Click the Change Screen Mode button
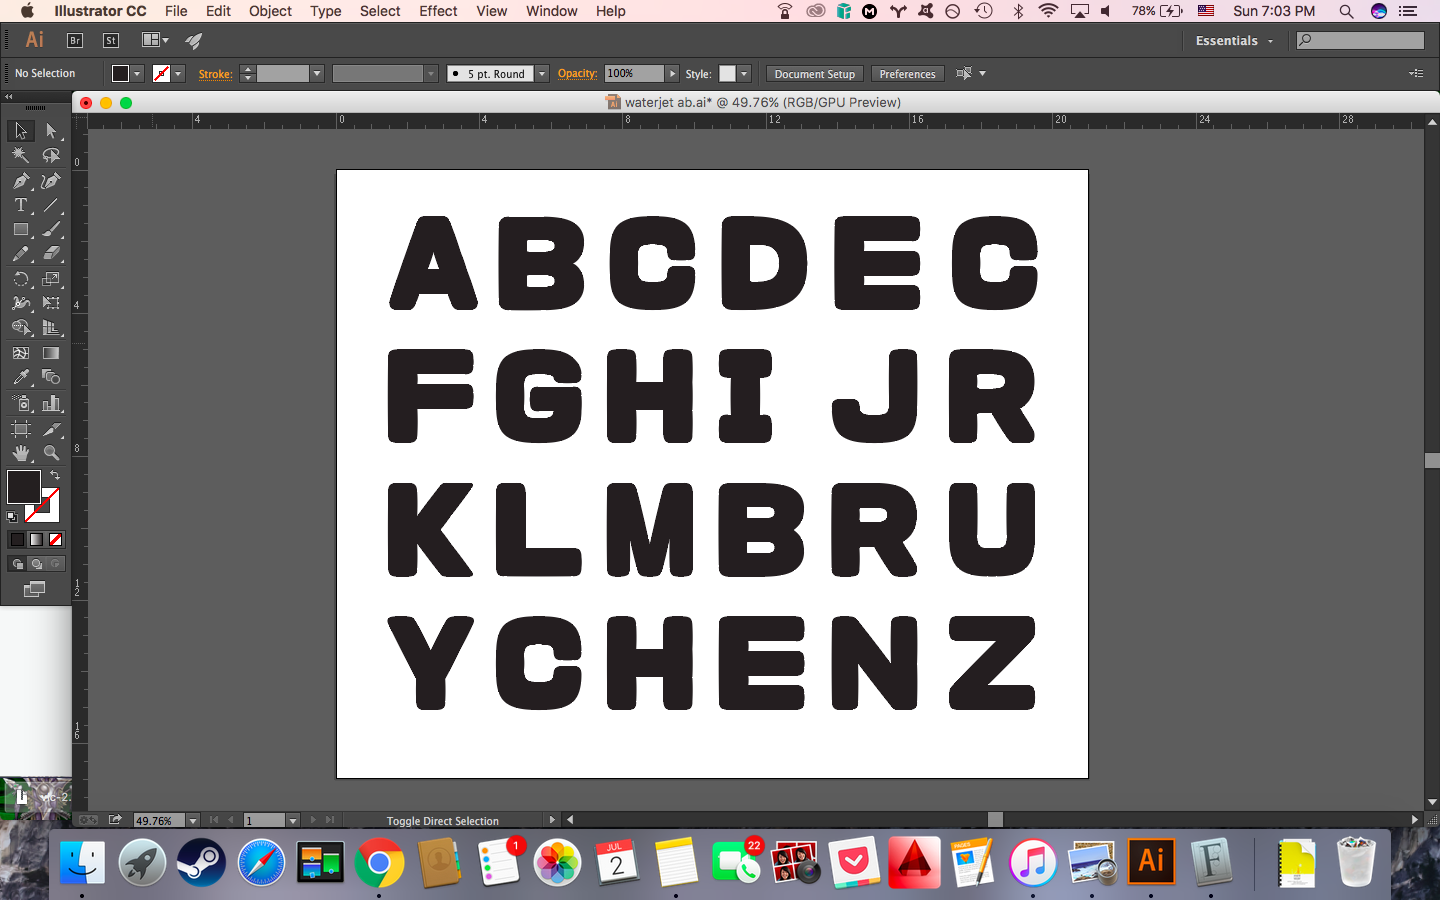This screenshot has height=900, width=1440. tap(34, 589)
